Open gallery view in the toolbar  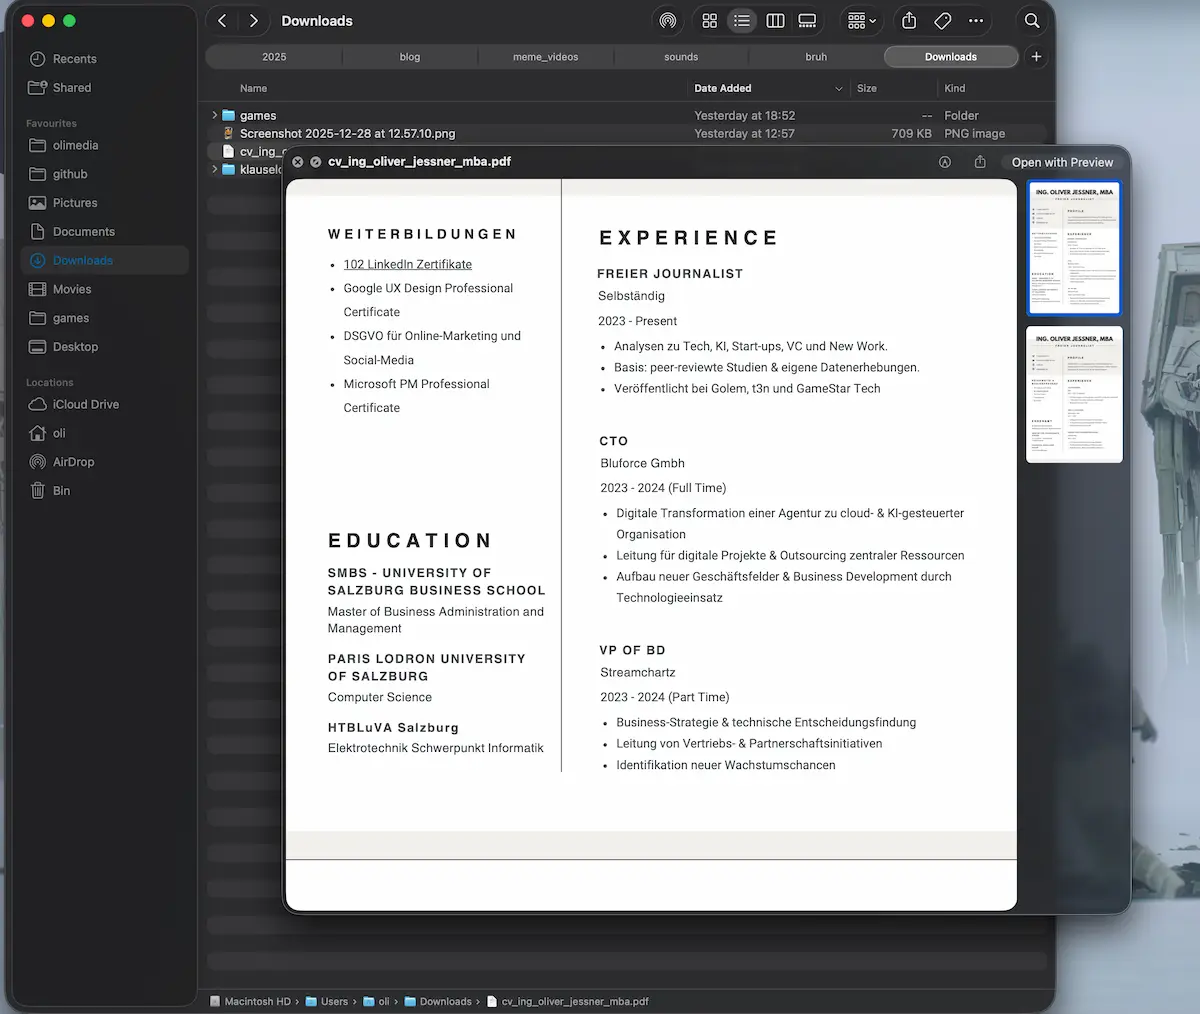click(x=807, y=20)
